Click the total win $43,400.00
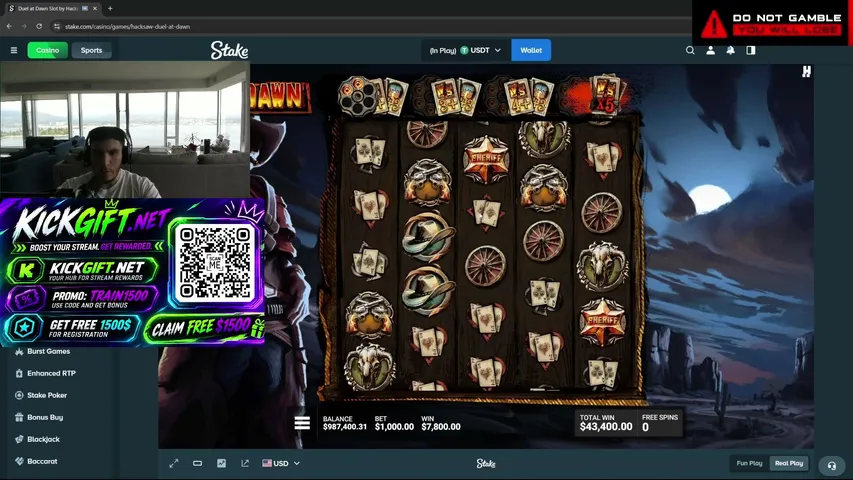The width and height of the screenshot is (853, 480). [x=605, y=427]
